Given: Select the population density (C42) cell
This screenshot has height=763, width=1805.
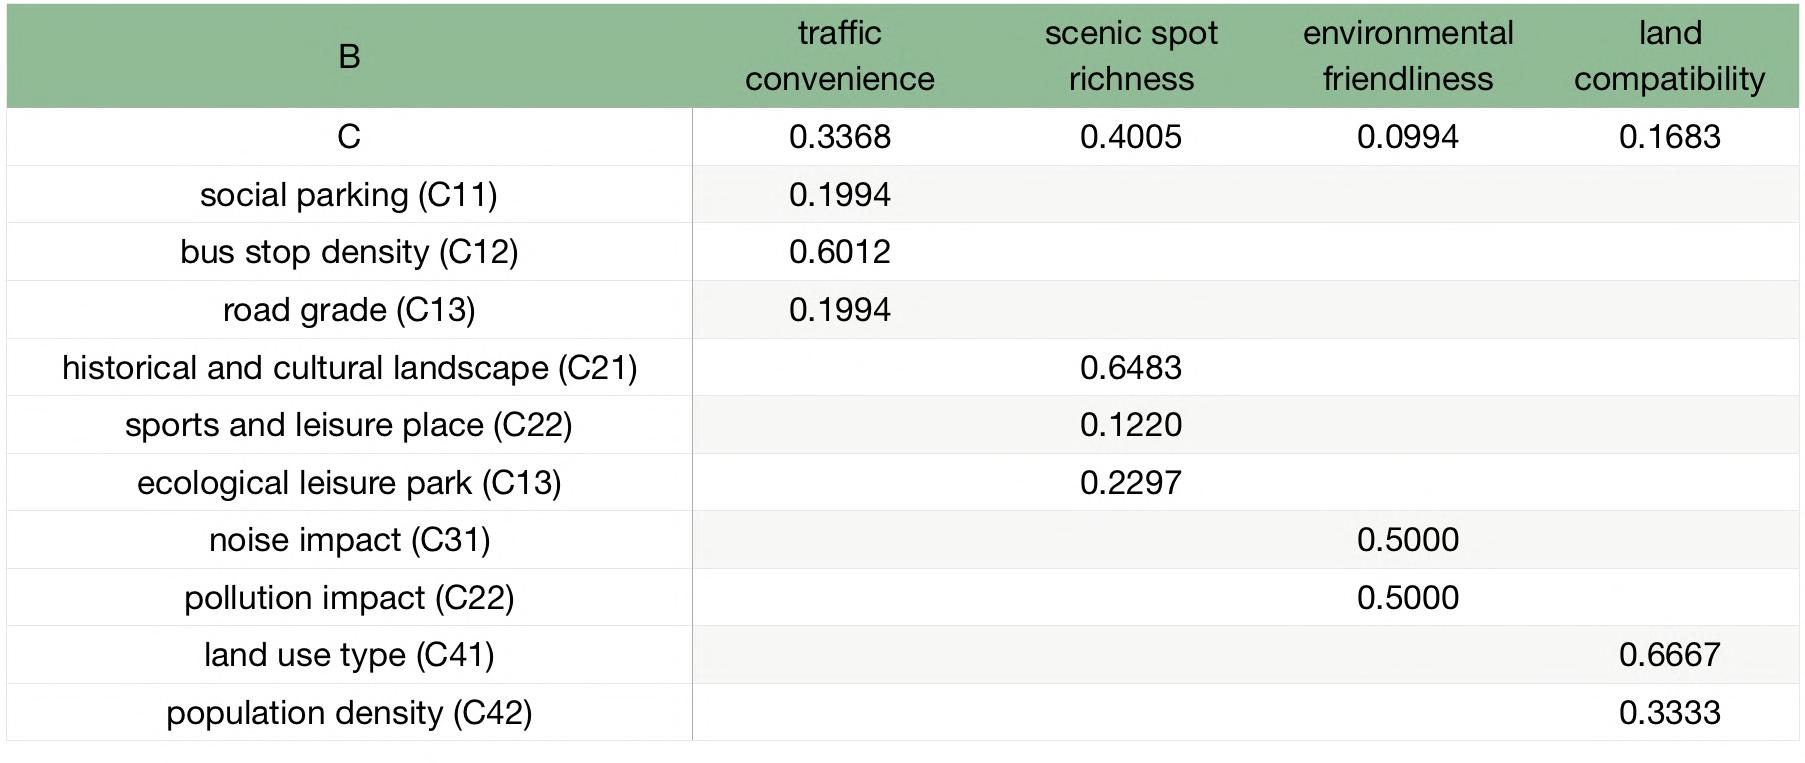Looking at the screenshot, I should 348,713.
